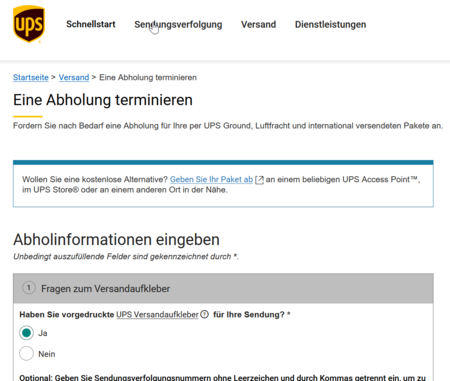Expand the Versand navigation menu
This screenshot has width=450, height=381.
258,25
